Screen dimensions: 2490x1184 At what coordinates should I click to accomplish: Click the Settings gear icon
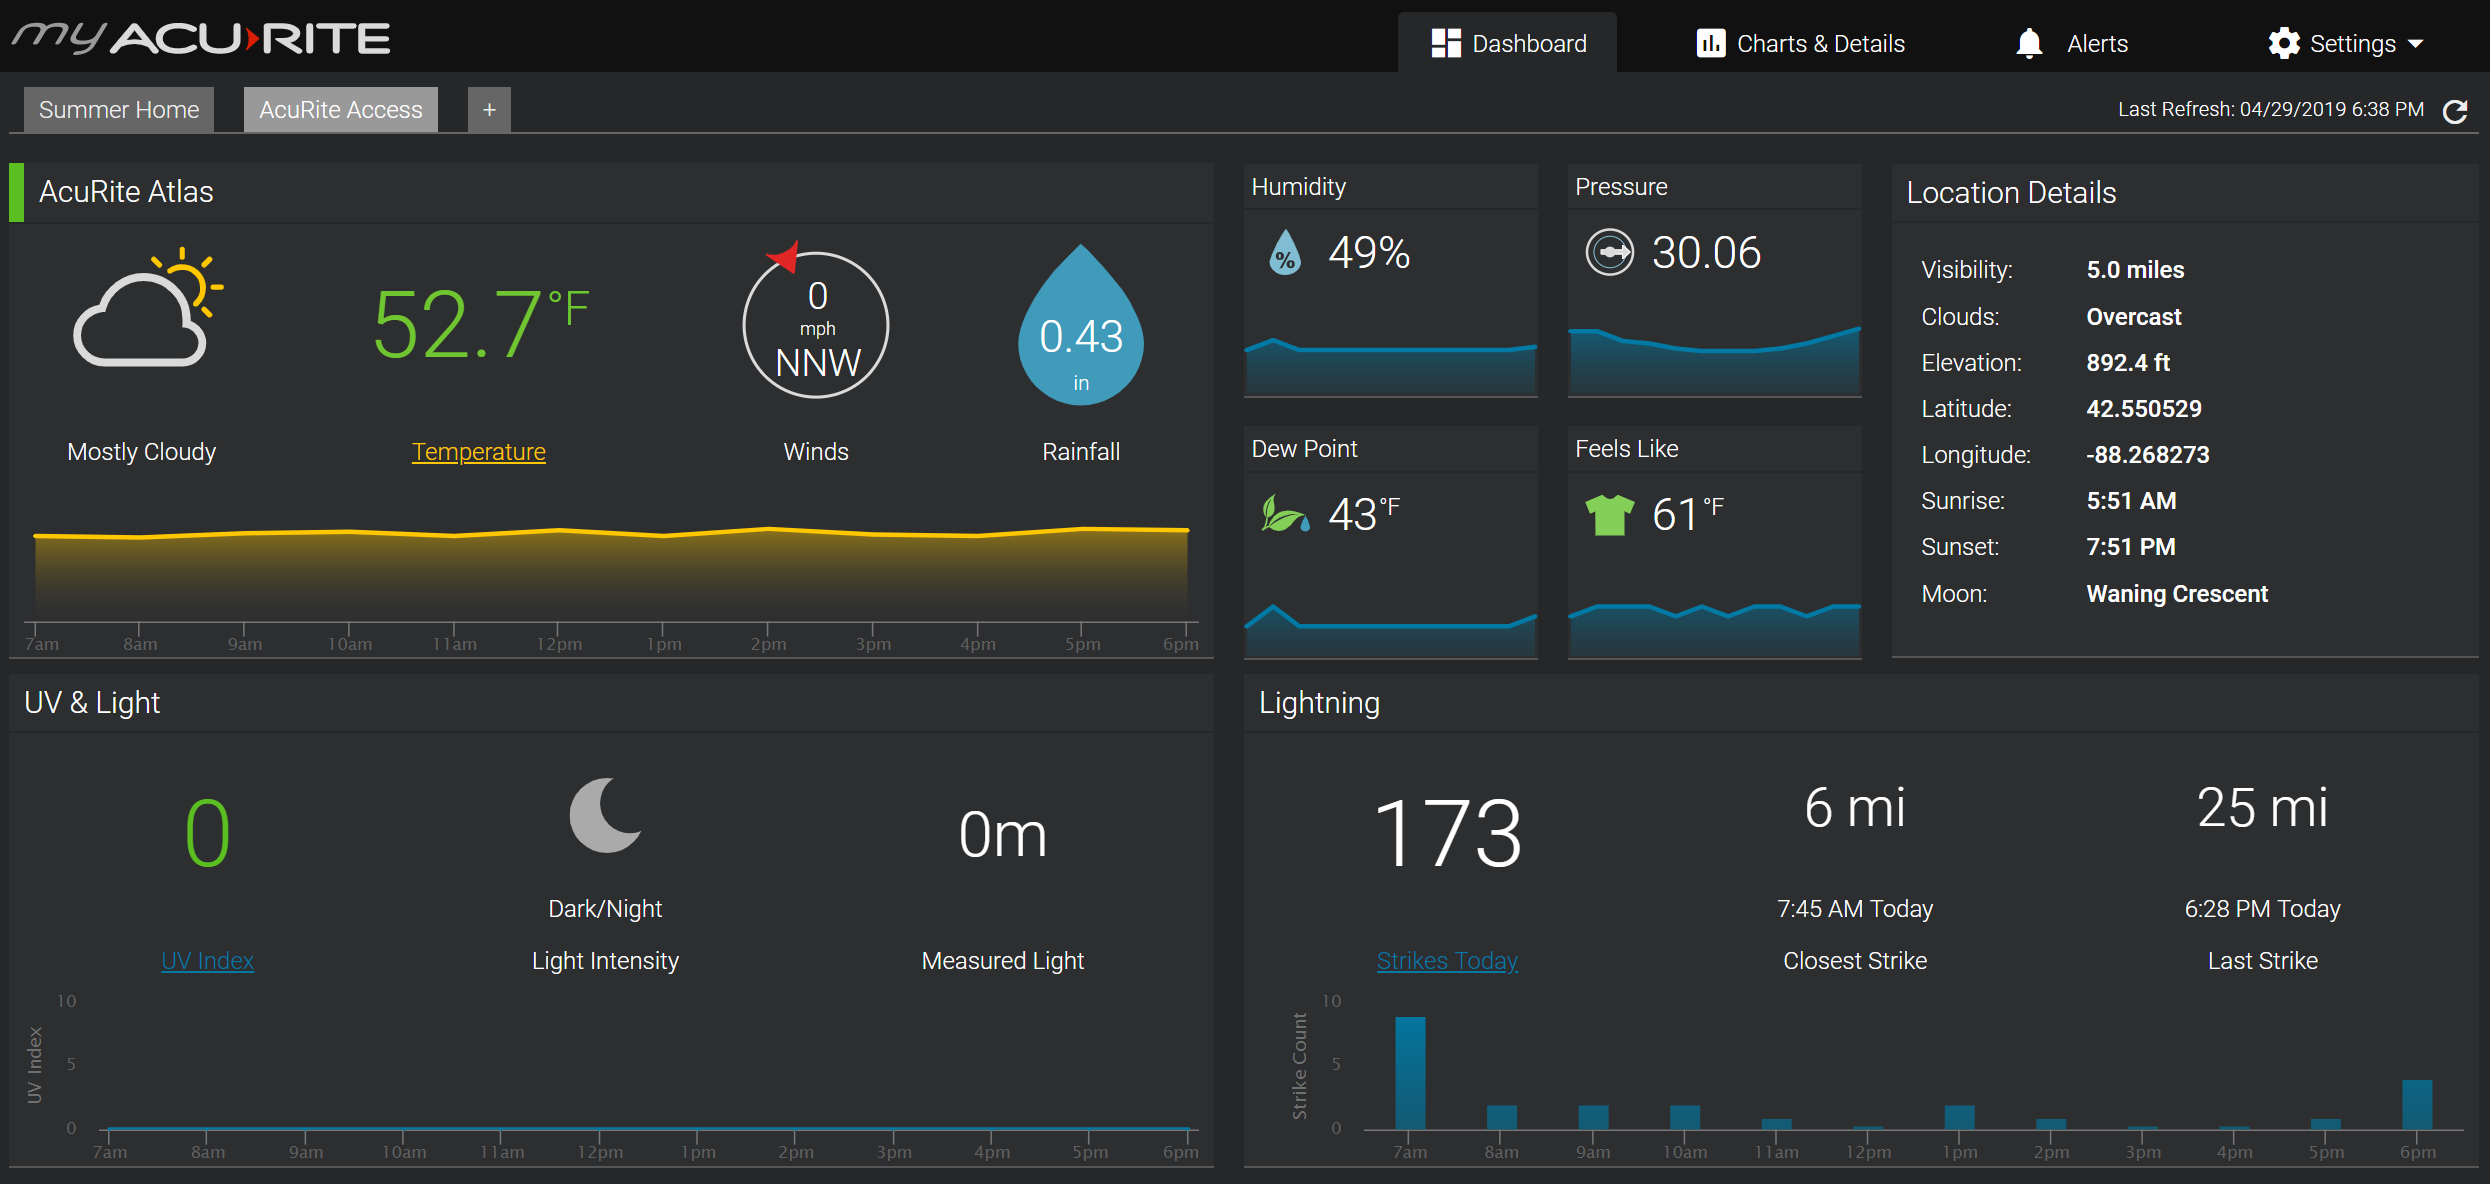pos(2284,44)
